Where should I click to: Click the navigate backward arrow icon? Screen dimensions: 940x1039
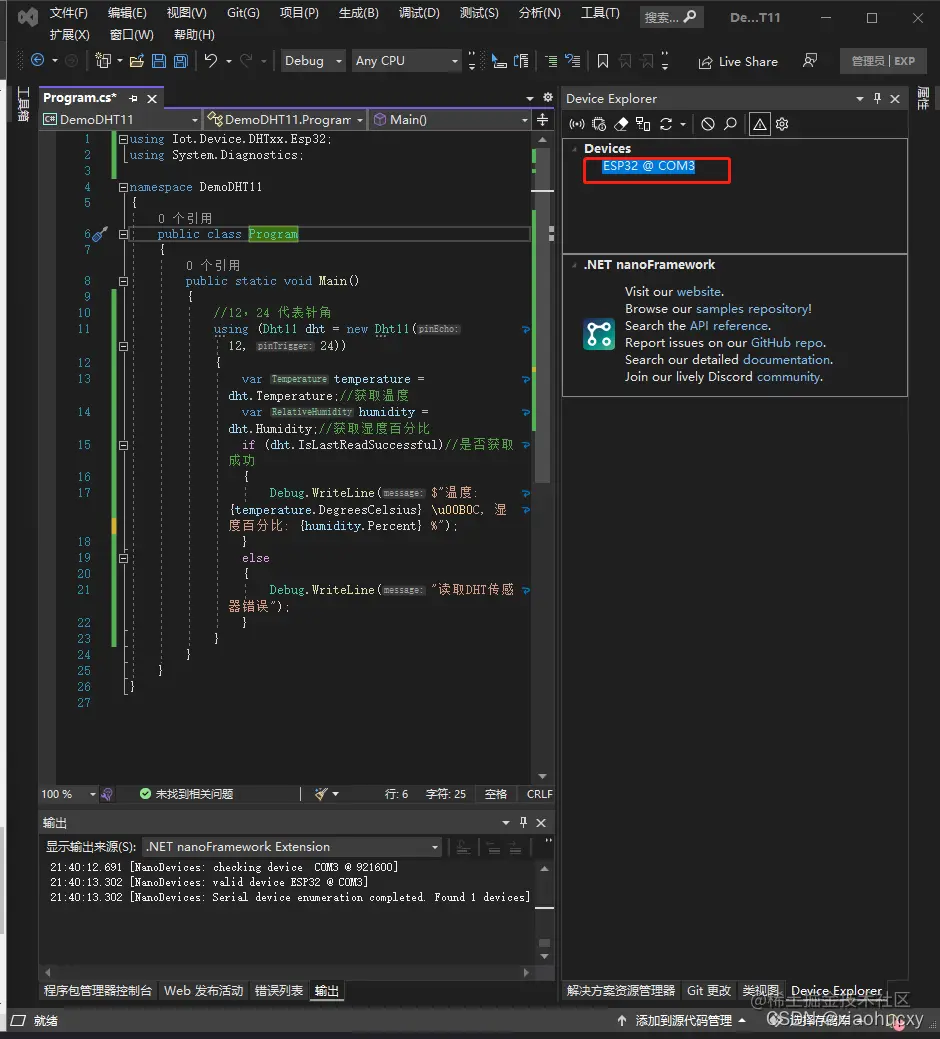point(38,61)
